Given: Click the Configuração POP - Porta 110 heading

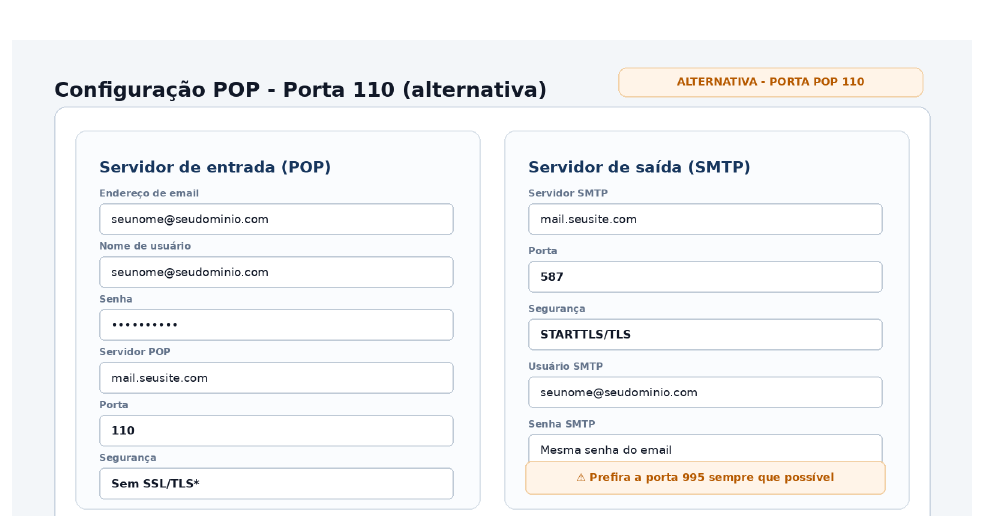Looking at the screenshot, I should click(300, 89).
